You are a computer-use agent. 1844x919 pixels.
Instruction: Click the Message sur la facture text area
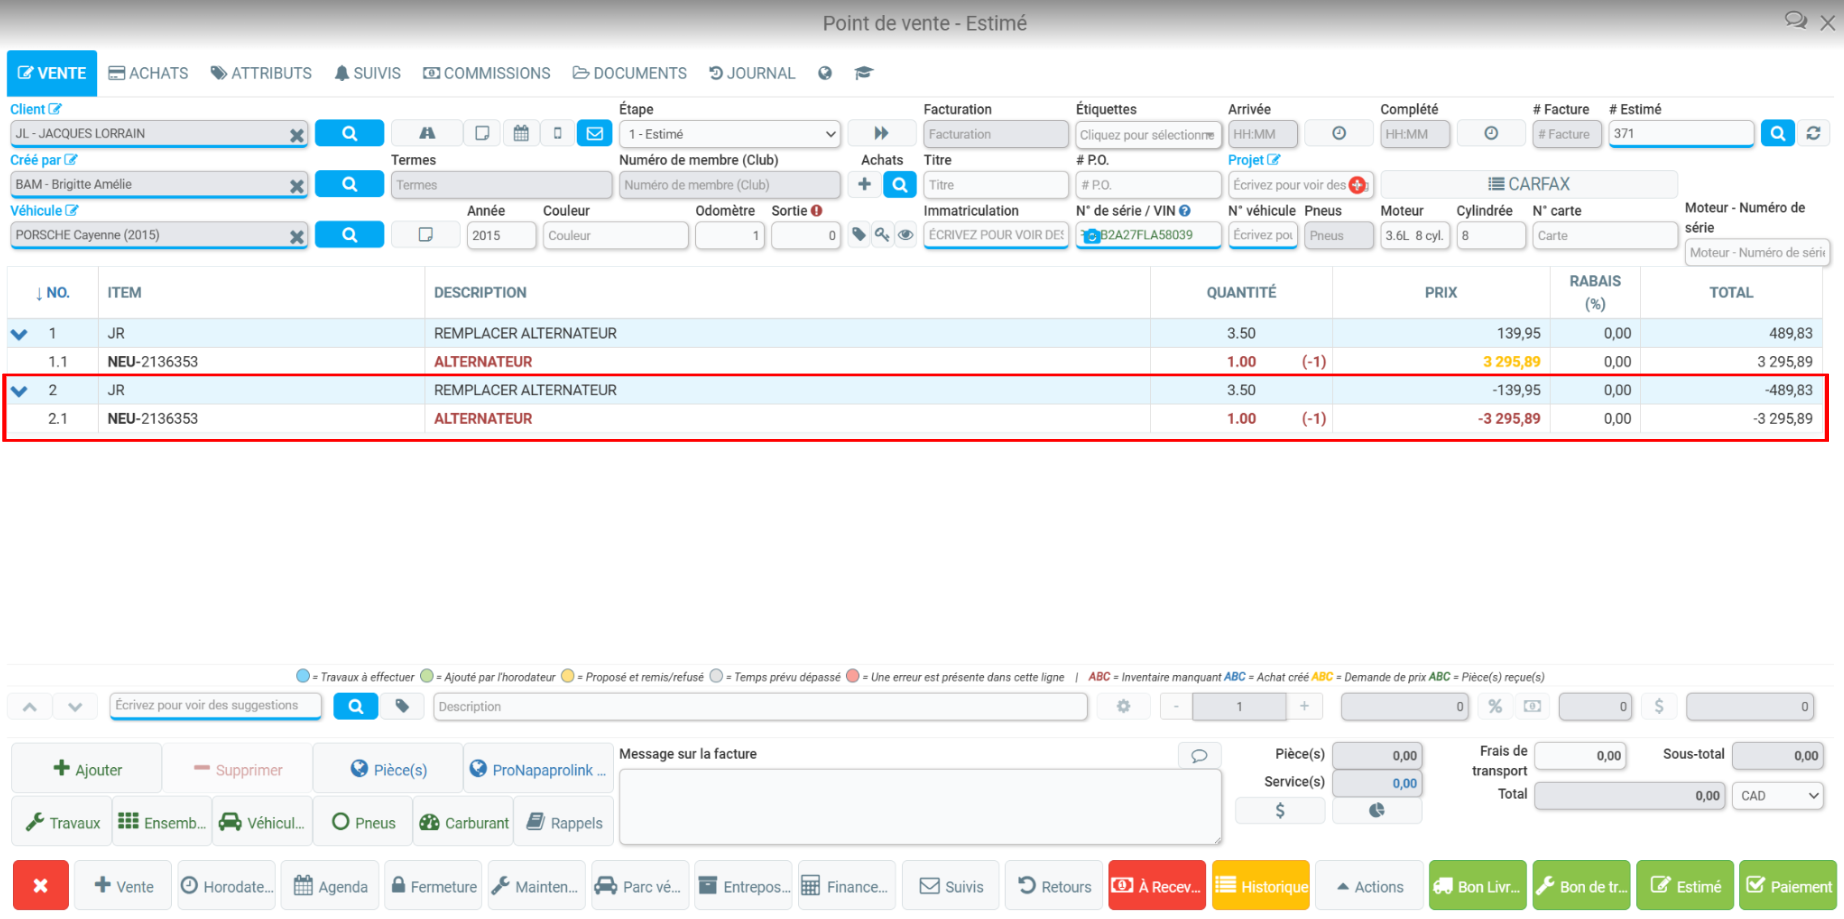click(x=920, y=807)
